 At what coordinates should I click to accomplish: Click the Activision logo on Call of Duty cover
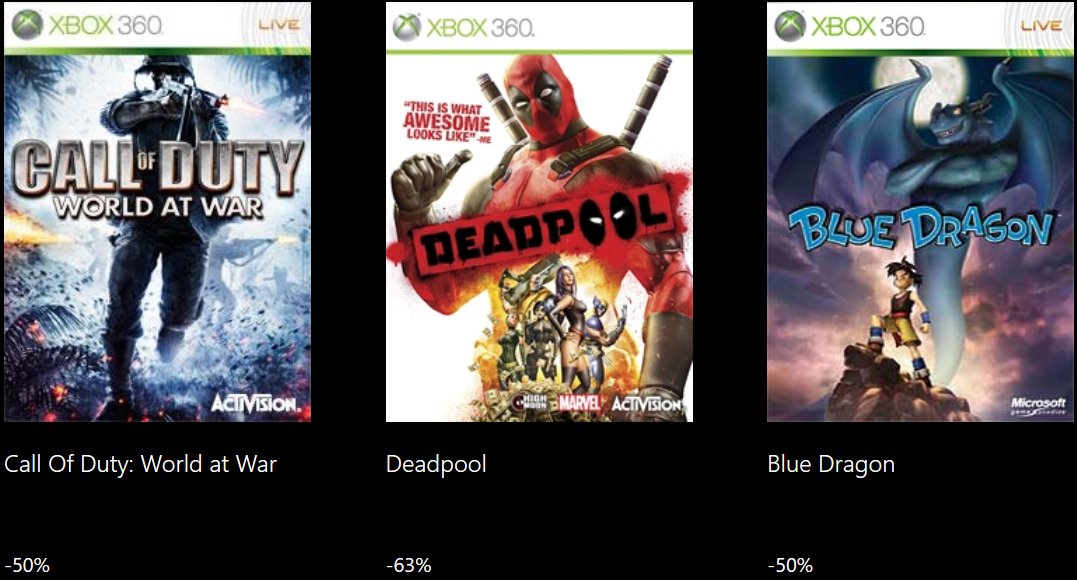click(255, 403)
